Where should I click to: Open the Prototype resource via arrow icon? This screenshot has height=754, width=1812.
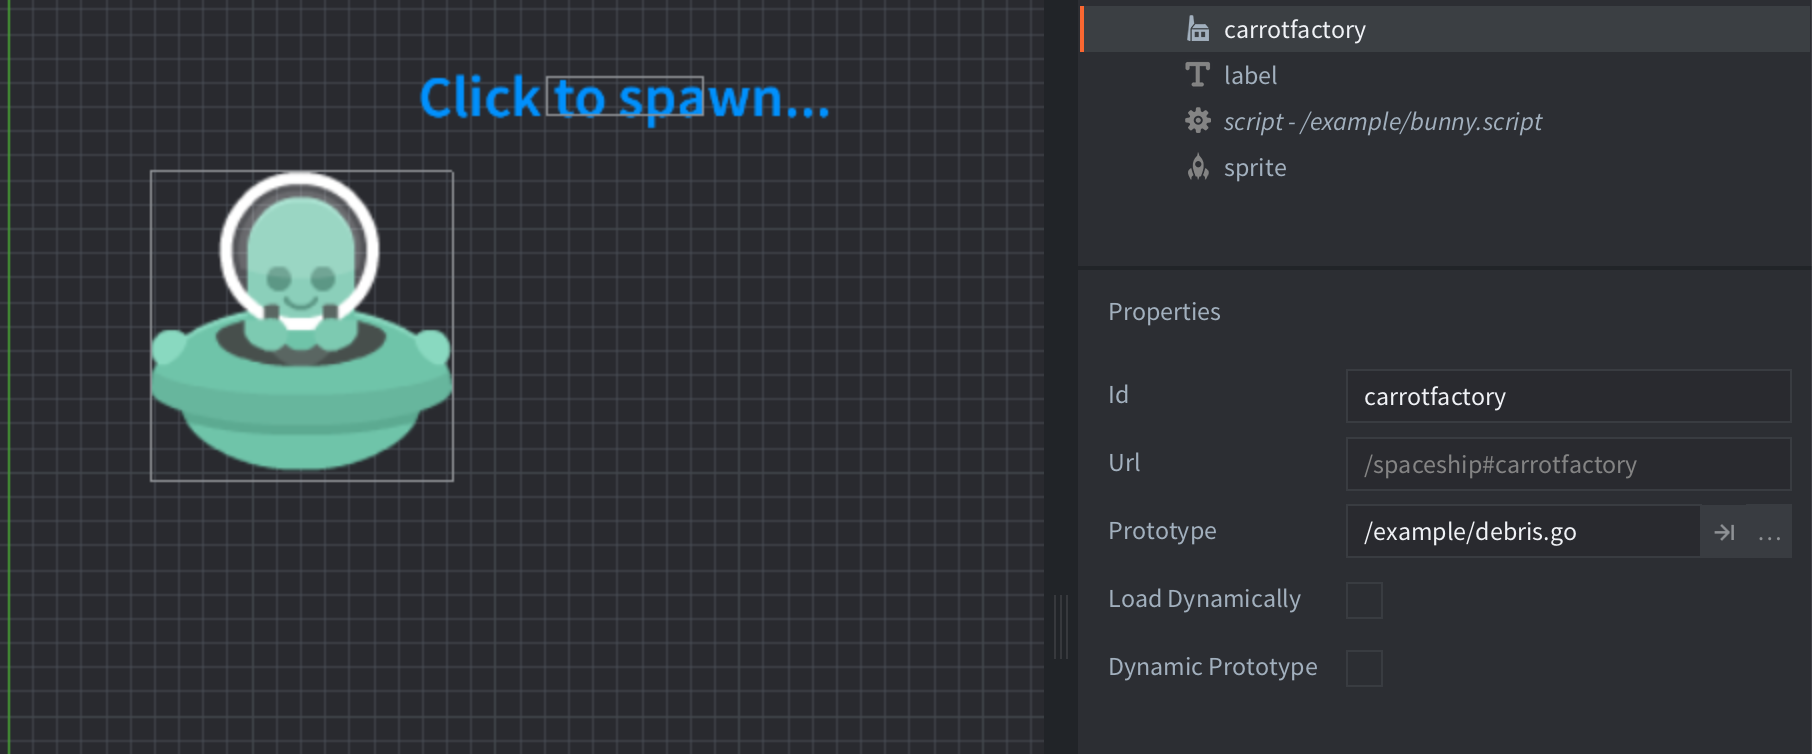pos(1724,532)
